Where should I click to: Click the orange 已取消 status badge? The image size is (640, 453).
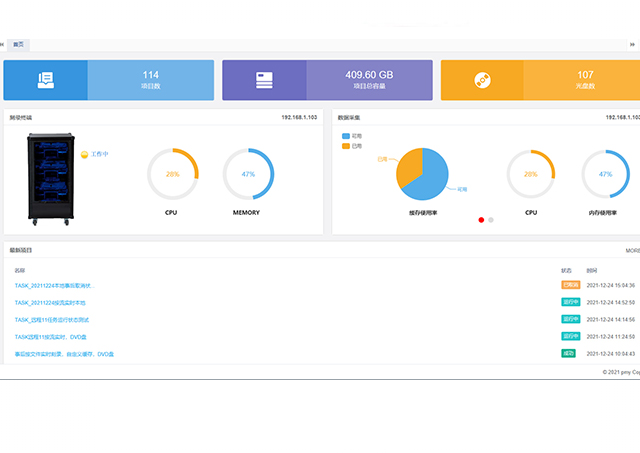[569, 285]
